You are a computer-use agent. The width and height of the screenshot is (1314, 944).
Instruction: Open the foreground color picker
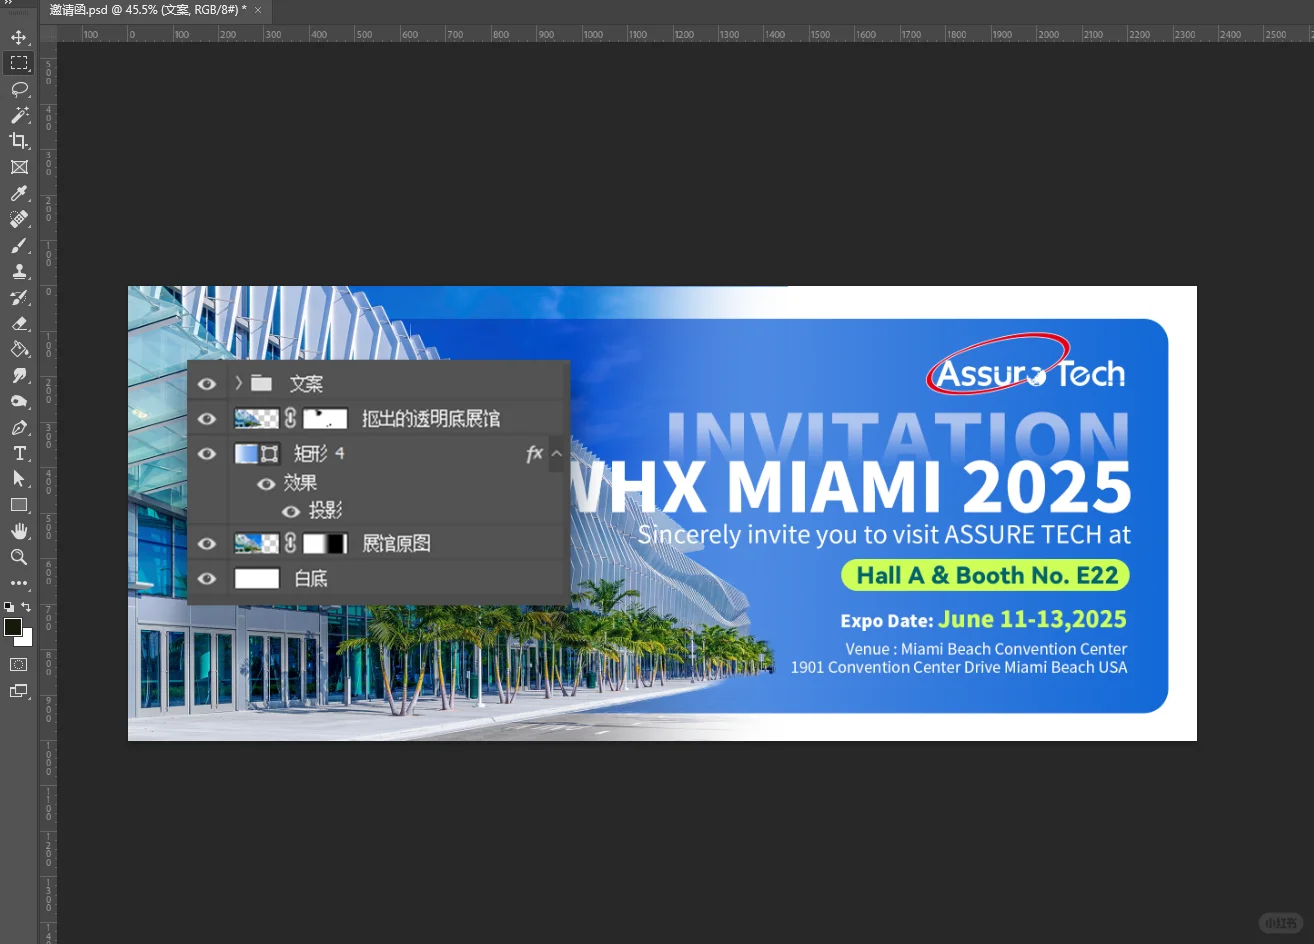(13, 627)
